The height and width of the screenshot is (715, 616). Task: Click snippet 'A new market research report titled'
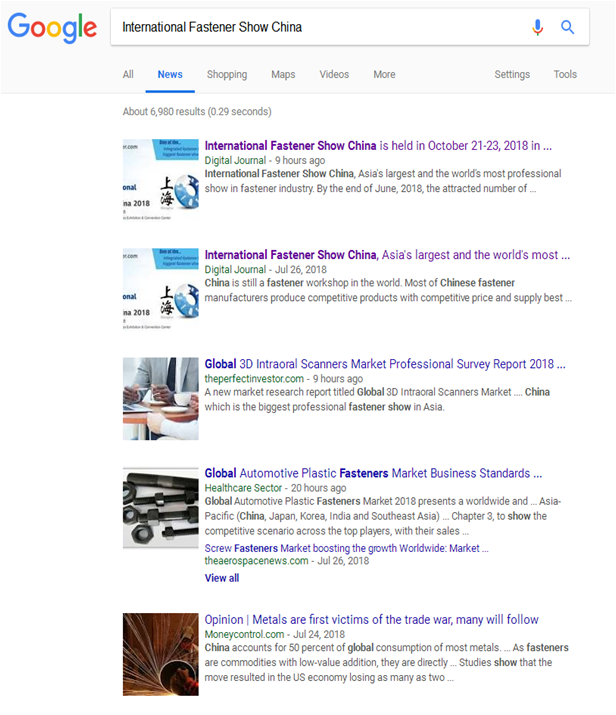coord(279,392)
